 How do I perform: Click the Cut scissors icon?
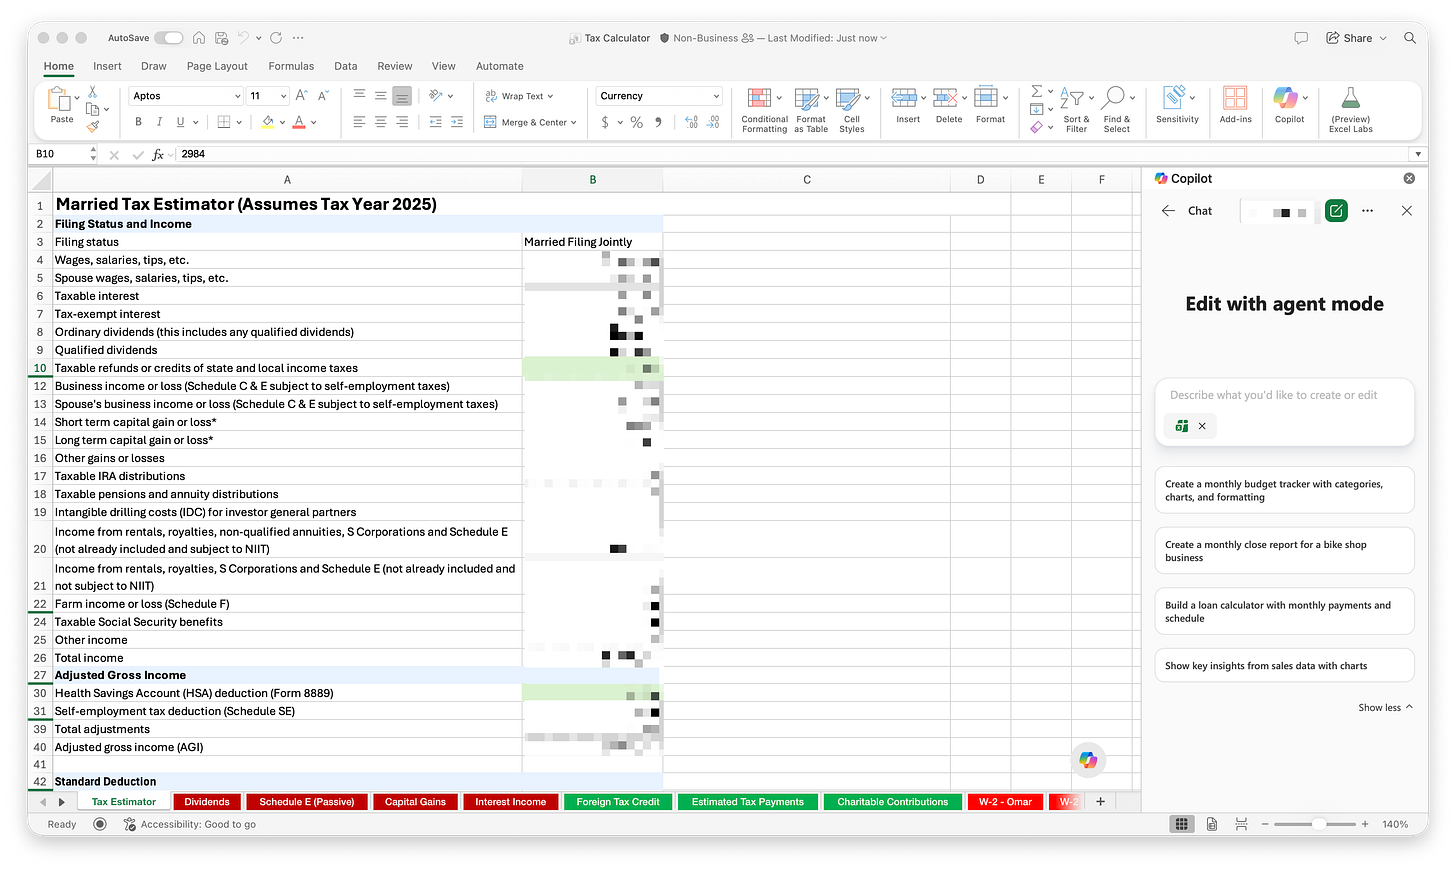coord(92,91)
